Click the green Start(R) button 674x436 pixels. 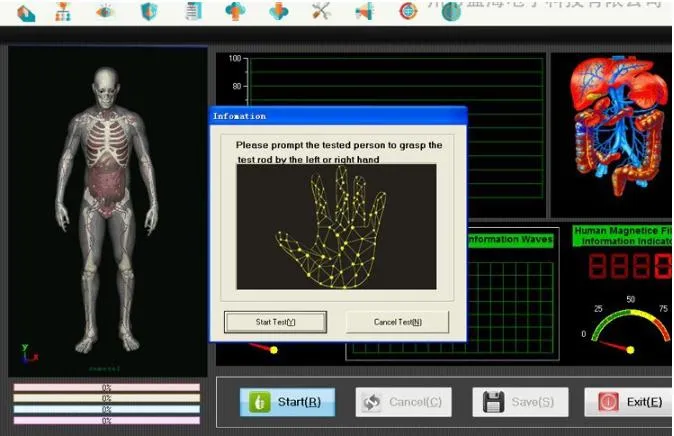click(x=287, y=402)
